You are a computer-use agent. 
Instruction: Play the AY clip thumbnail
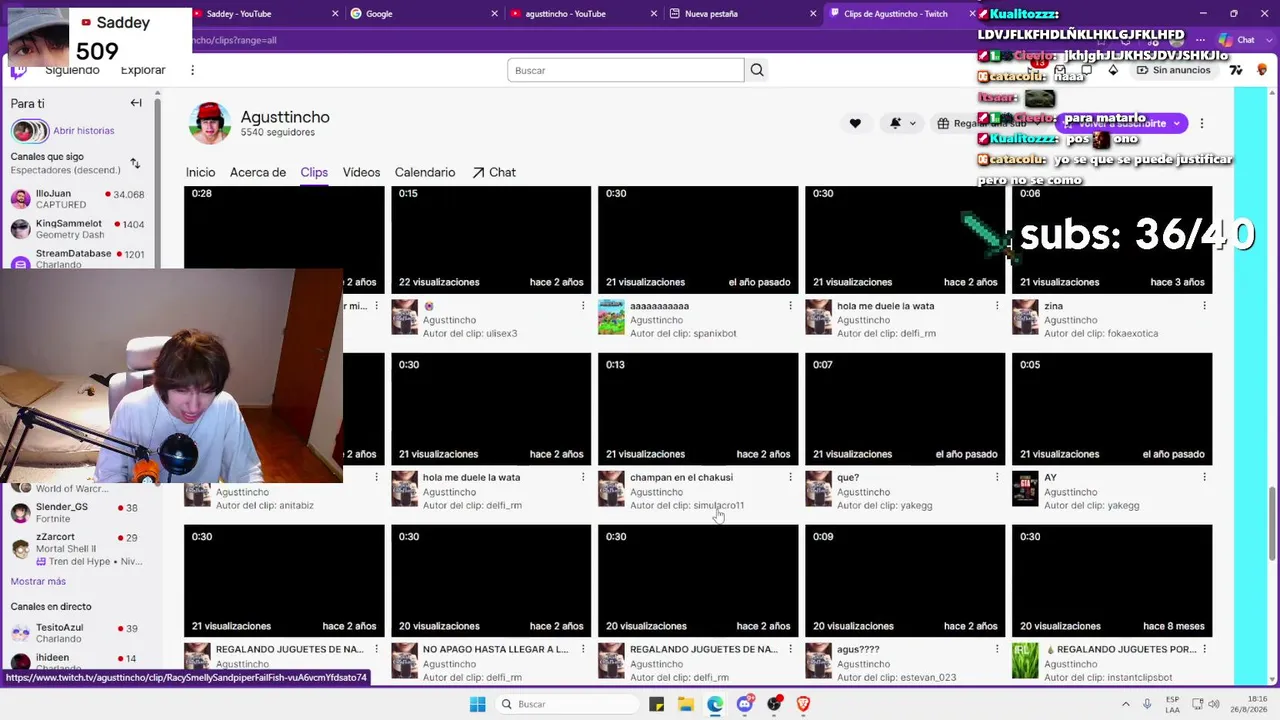click(1112, 409)
